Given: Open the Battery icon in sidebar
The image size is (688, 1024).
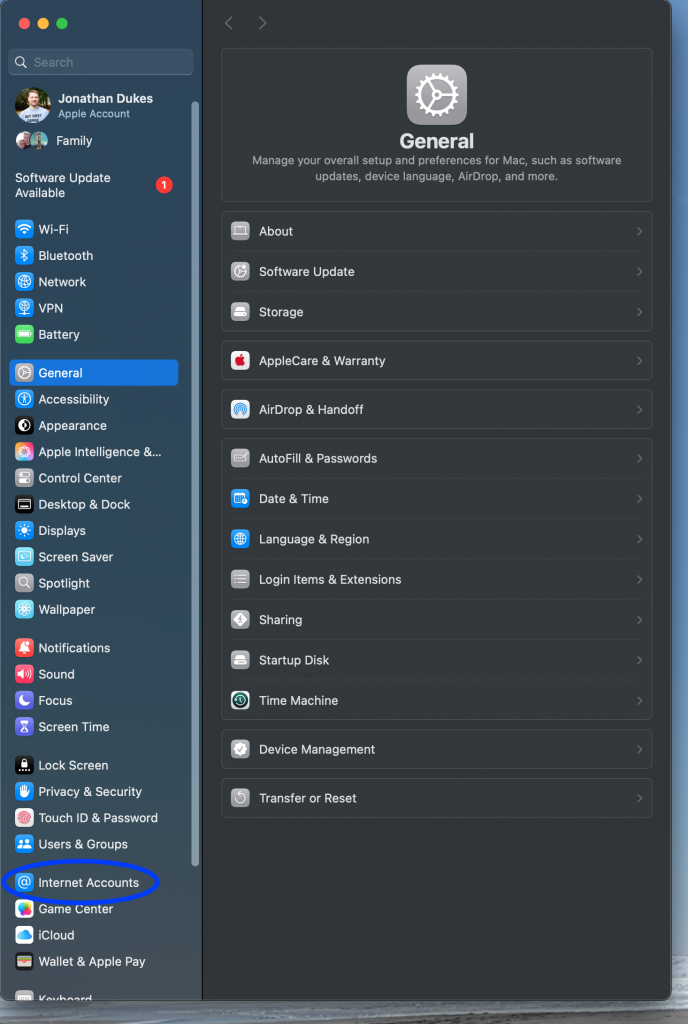Looking at the screenshot, I should [x=24, y=334].
